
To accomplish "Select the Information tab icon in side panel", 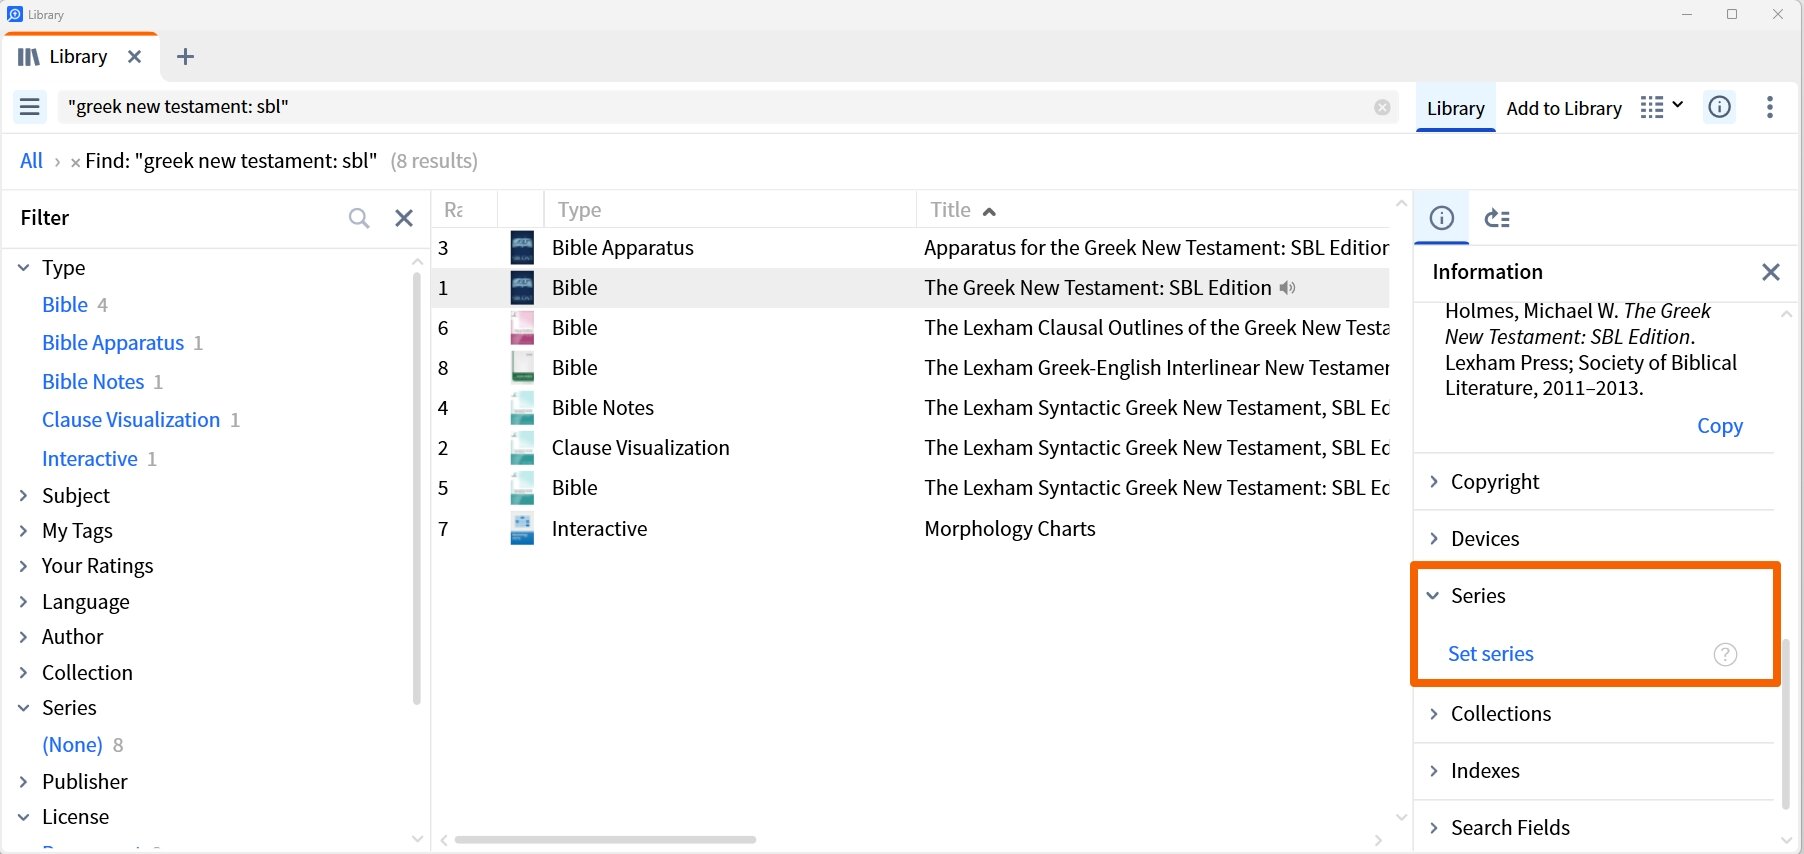I will pos(1442,218).
